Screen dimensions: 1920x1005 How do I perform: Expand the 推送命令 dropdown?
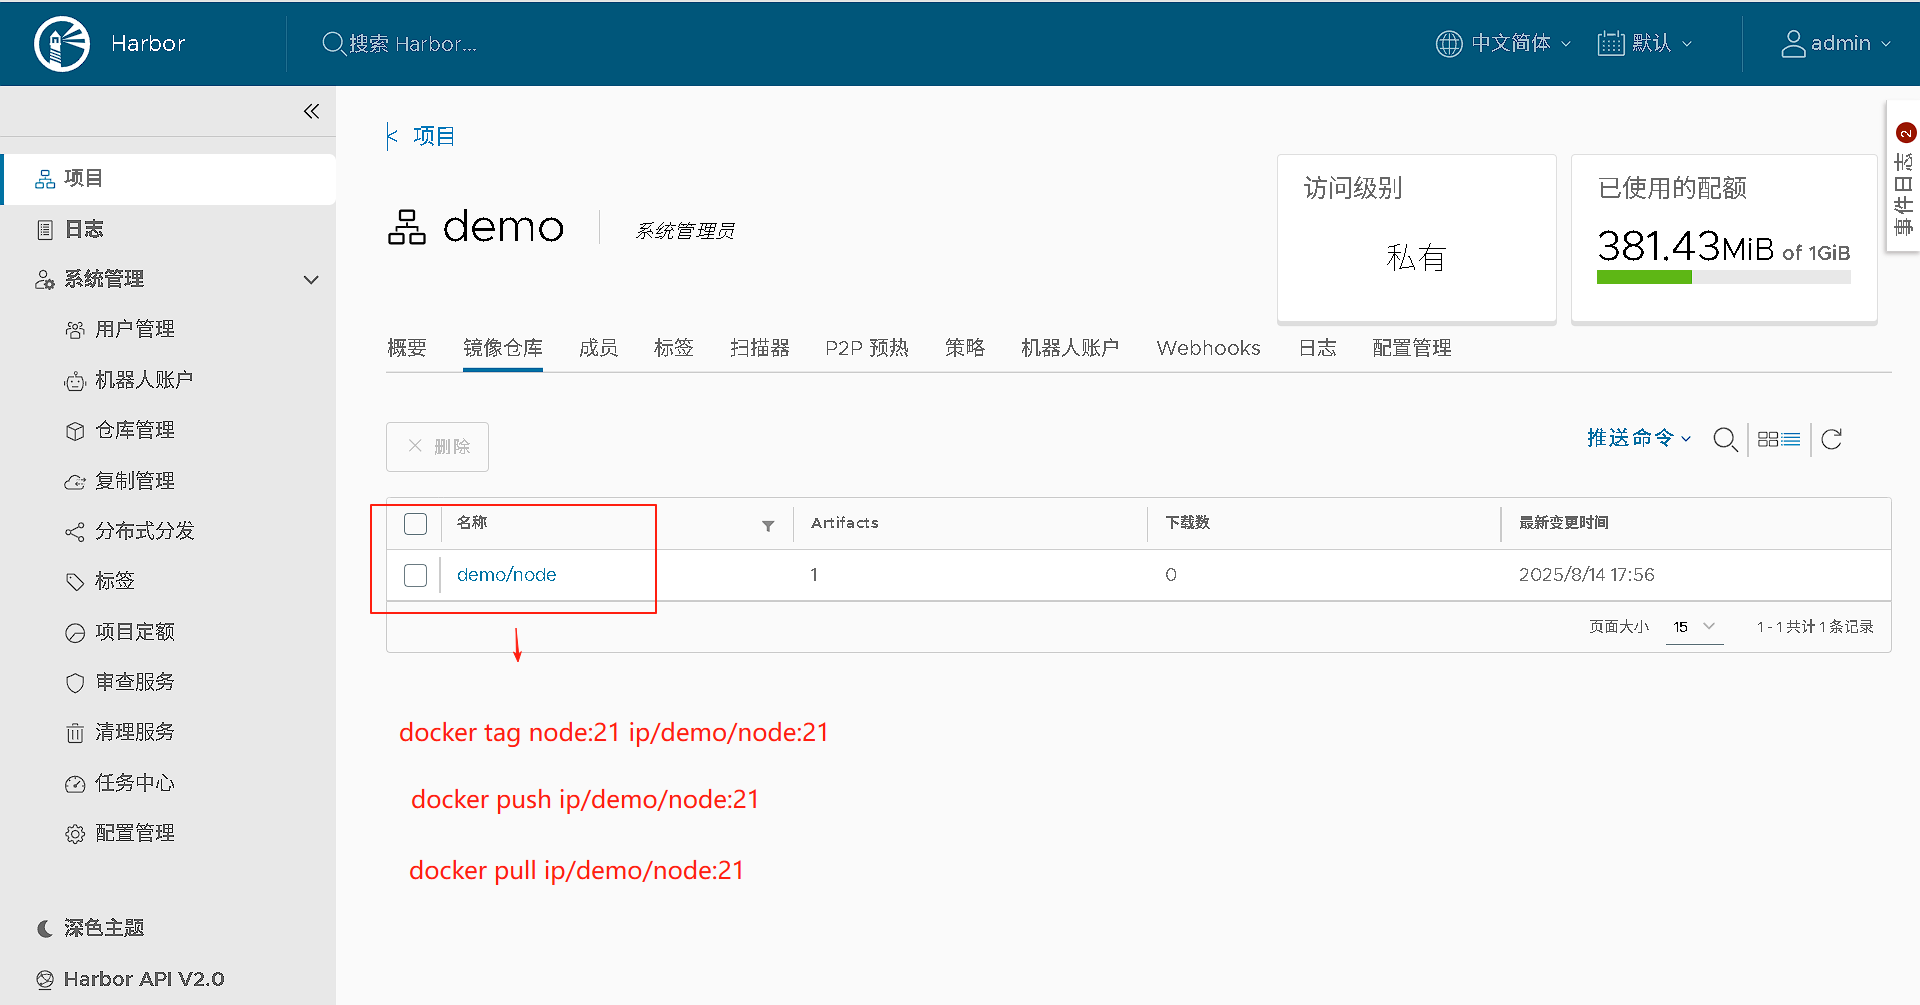click(1639, 438)
